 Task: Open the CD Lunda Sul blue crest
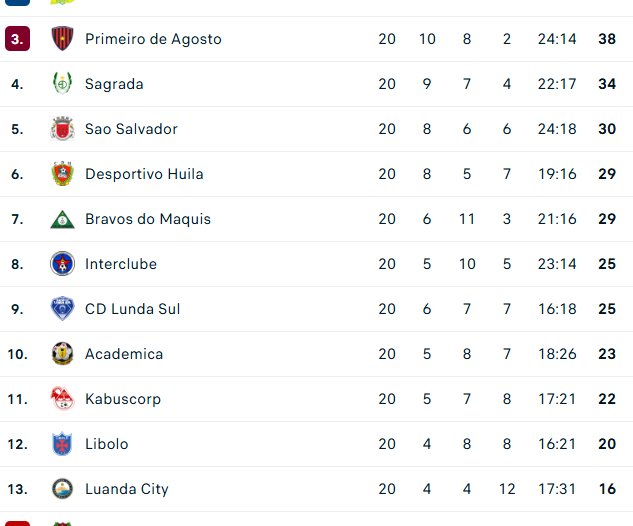click(63, 308)
